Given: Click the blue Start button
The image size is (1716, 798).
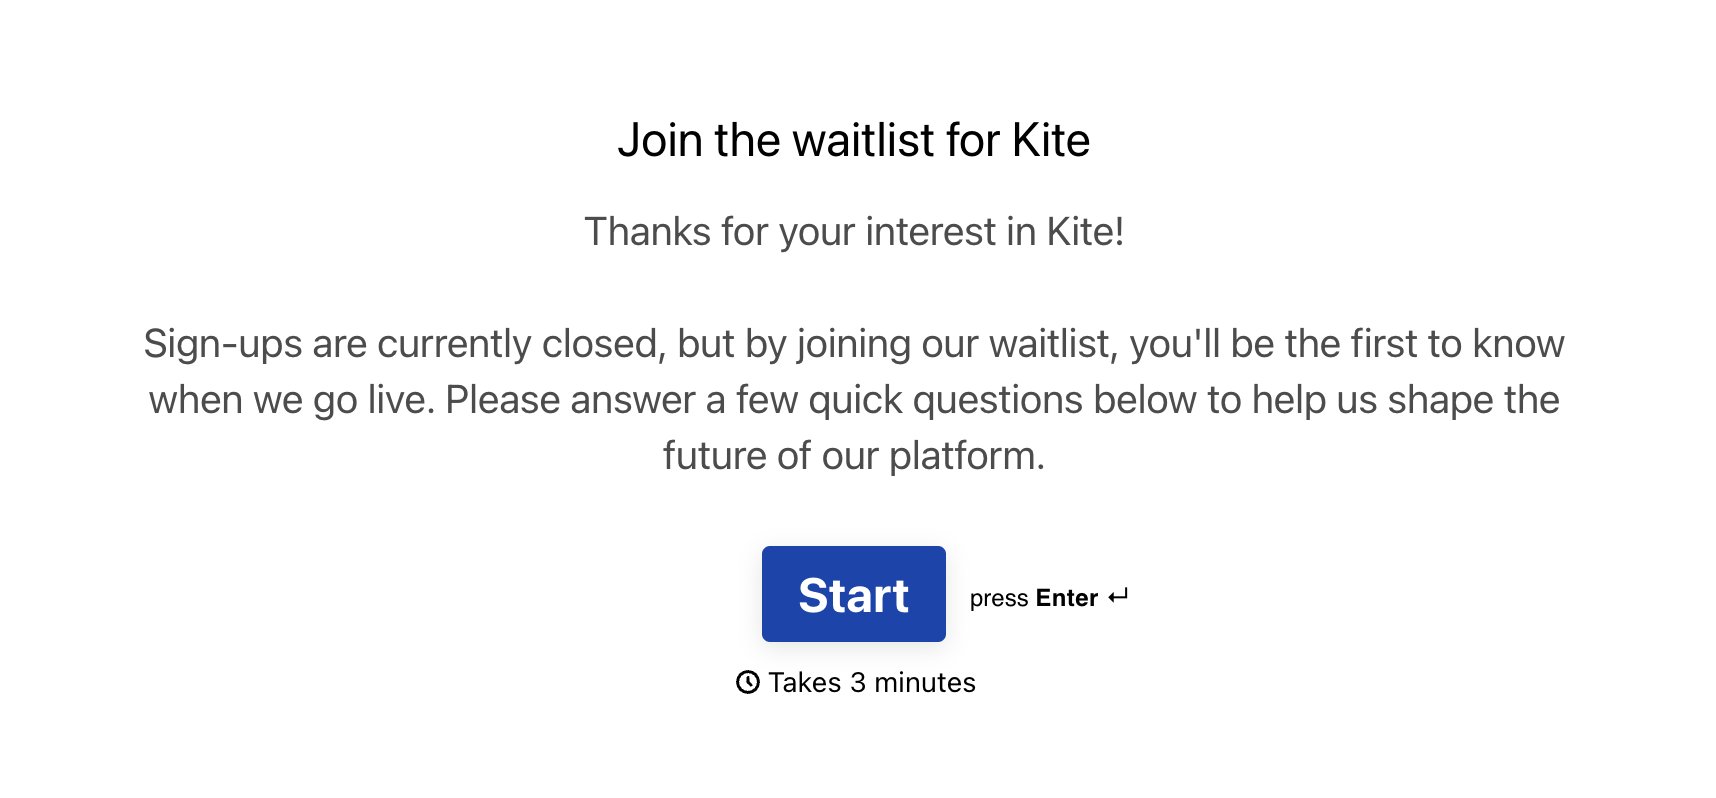Looking at the screenshot, I should pyautogui.click(x=853, y=594).
